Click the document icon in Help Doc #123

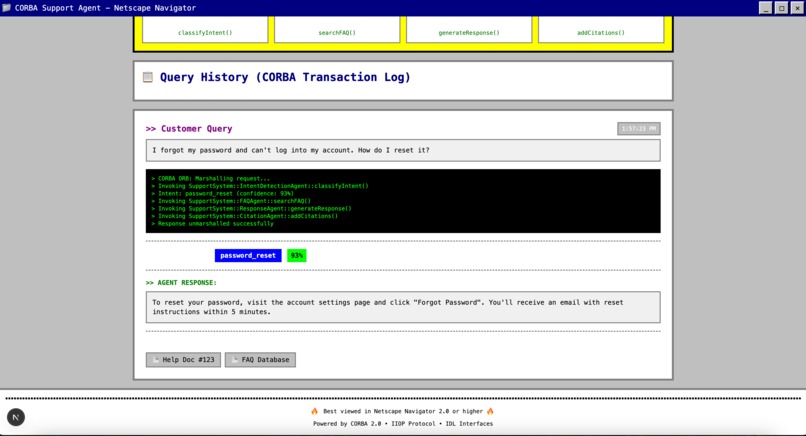tap(156, 360)
